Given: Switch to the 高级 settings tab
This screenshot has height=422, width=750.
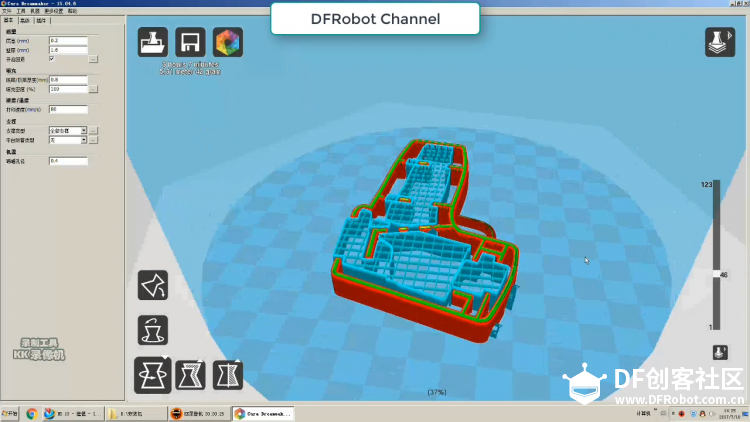Looking at the screenshot, I should point(25,21).
